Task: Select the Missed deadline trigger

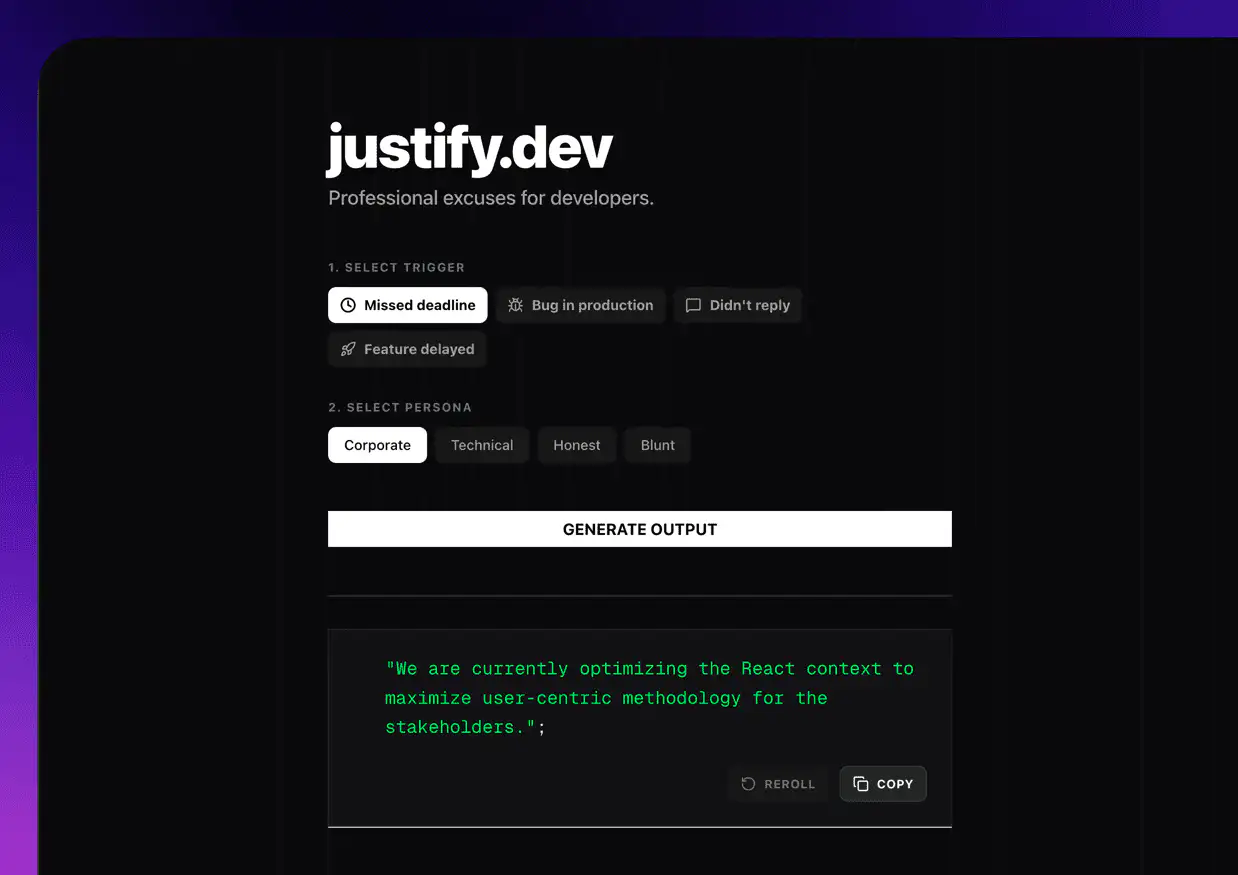Action: point(407,305)
